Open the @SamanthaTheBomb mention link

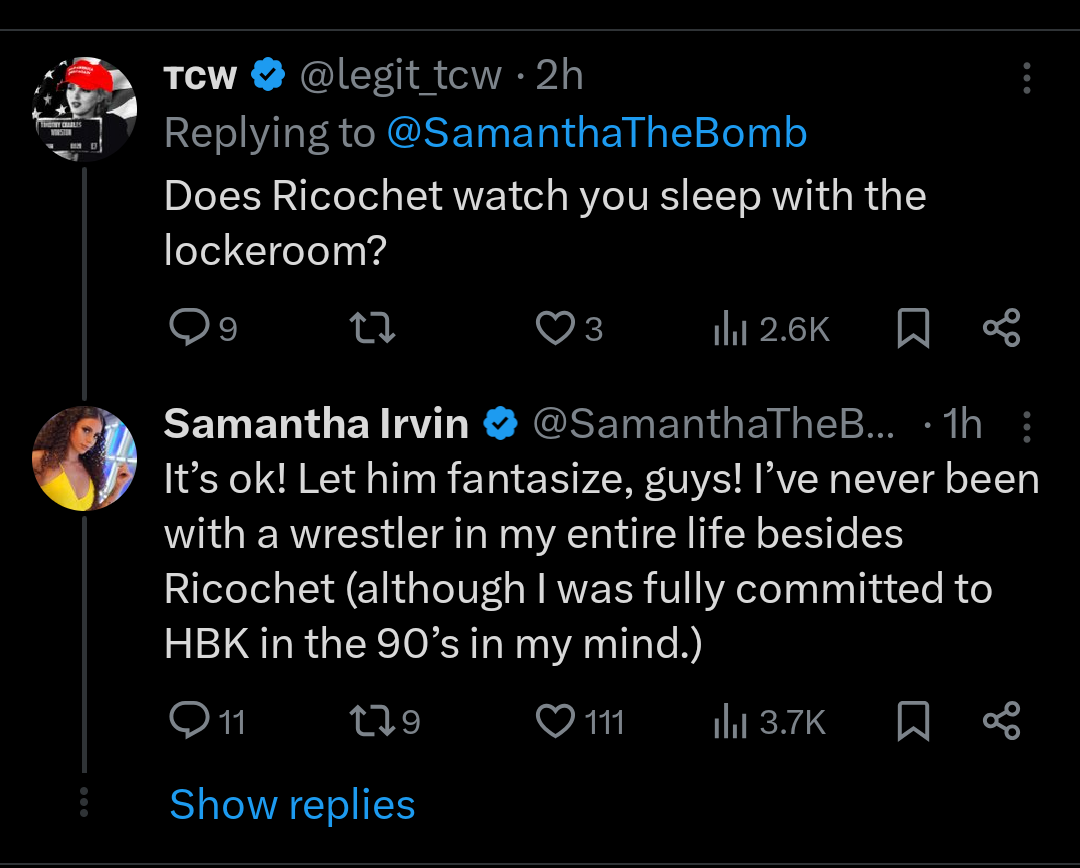[x=596, y=133]
